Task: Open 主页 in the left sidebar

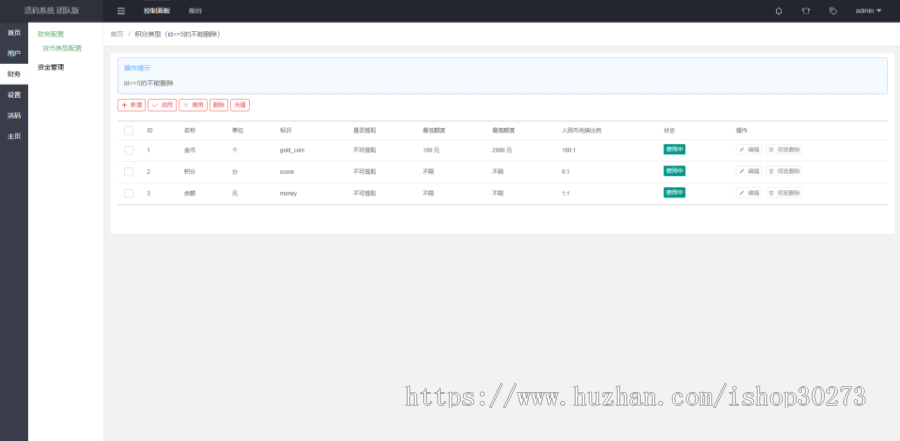Action: pyautogui.click(x=14, y=136)
